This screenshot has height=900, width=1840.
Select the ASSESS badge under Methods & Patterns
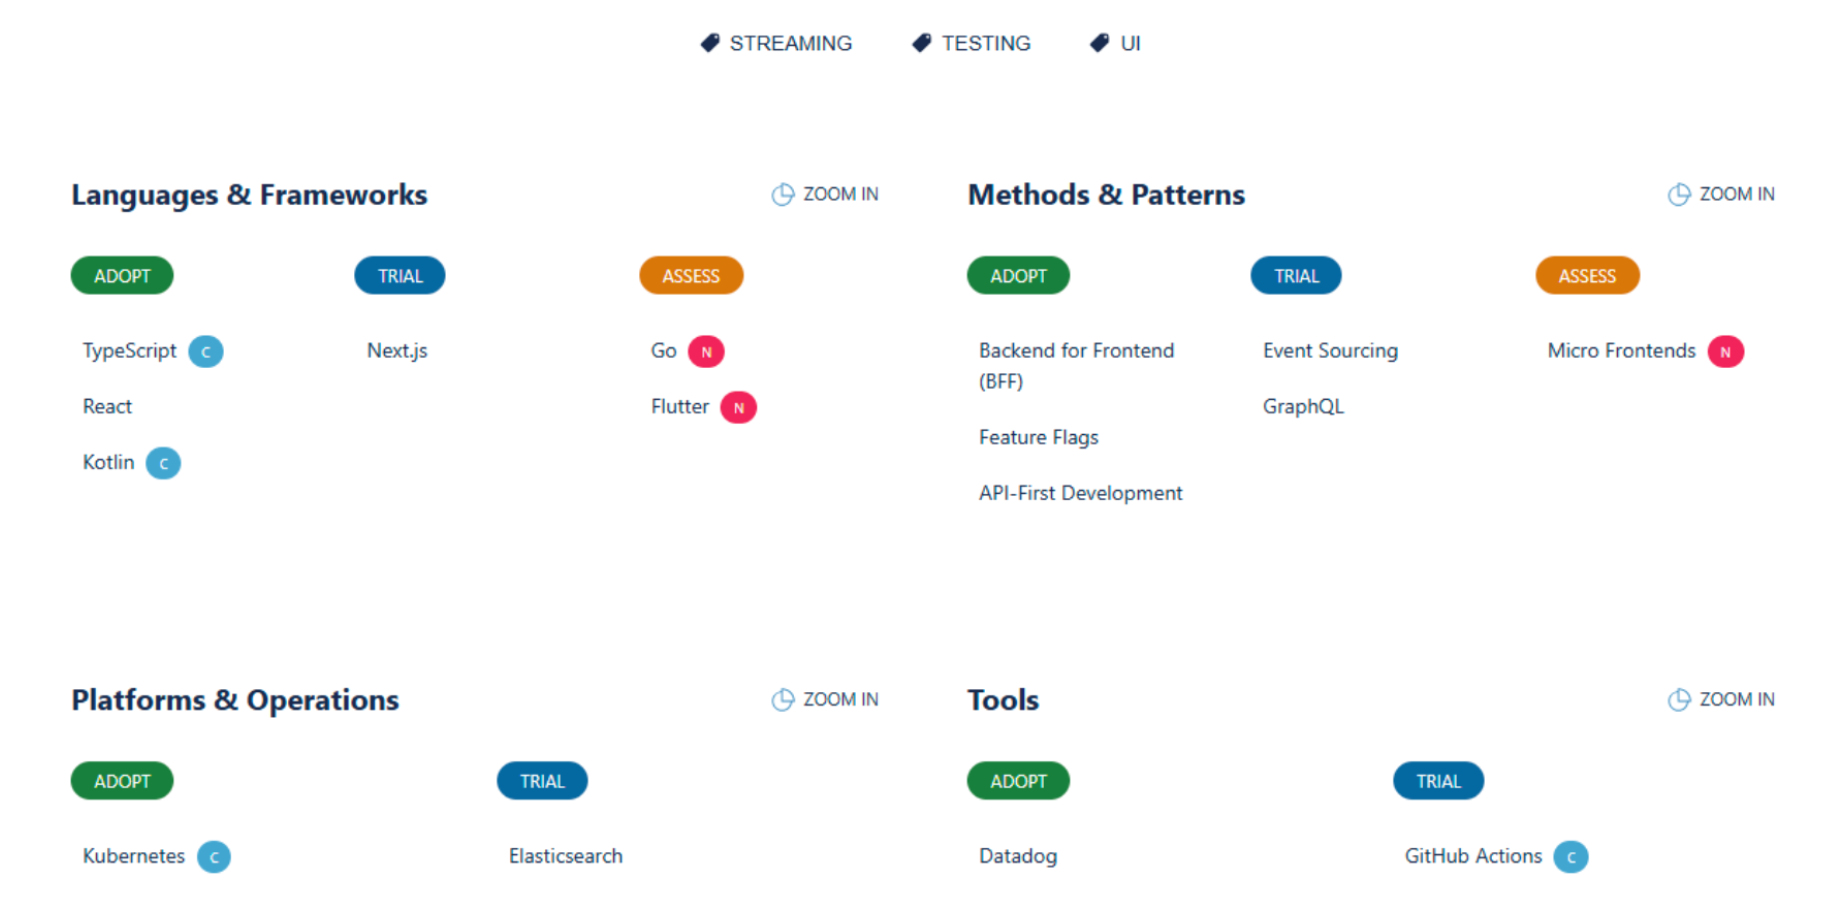(x=1587, y=276)
